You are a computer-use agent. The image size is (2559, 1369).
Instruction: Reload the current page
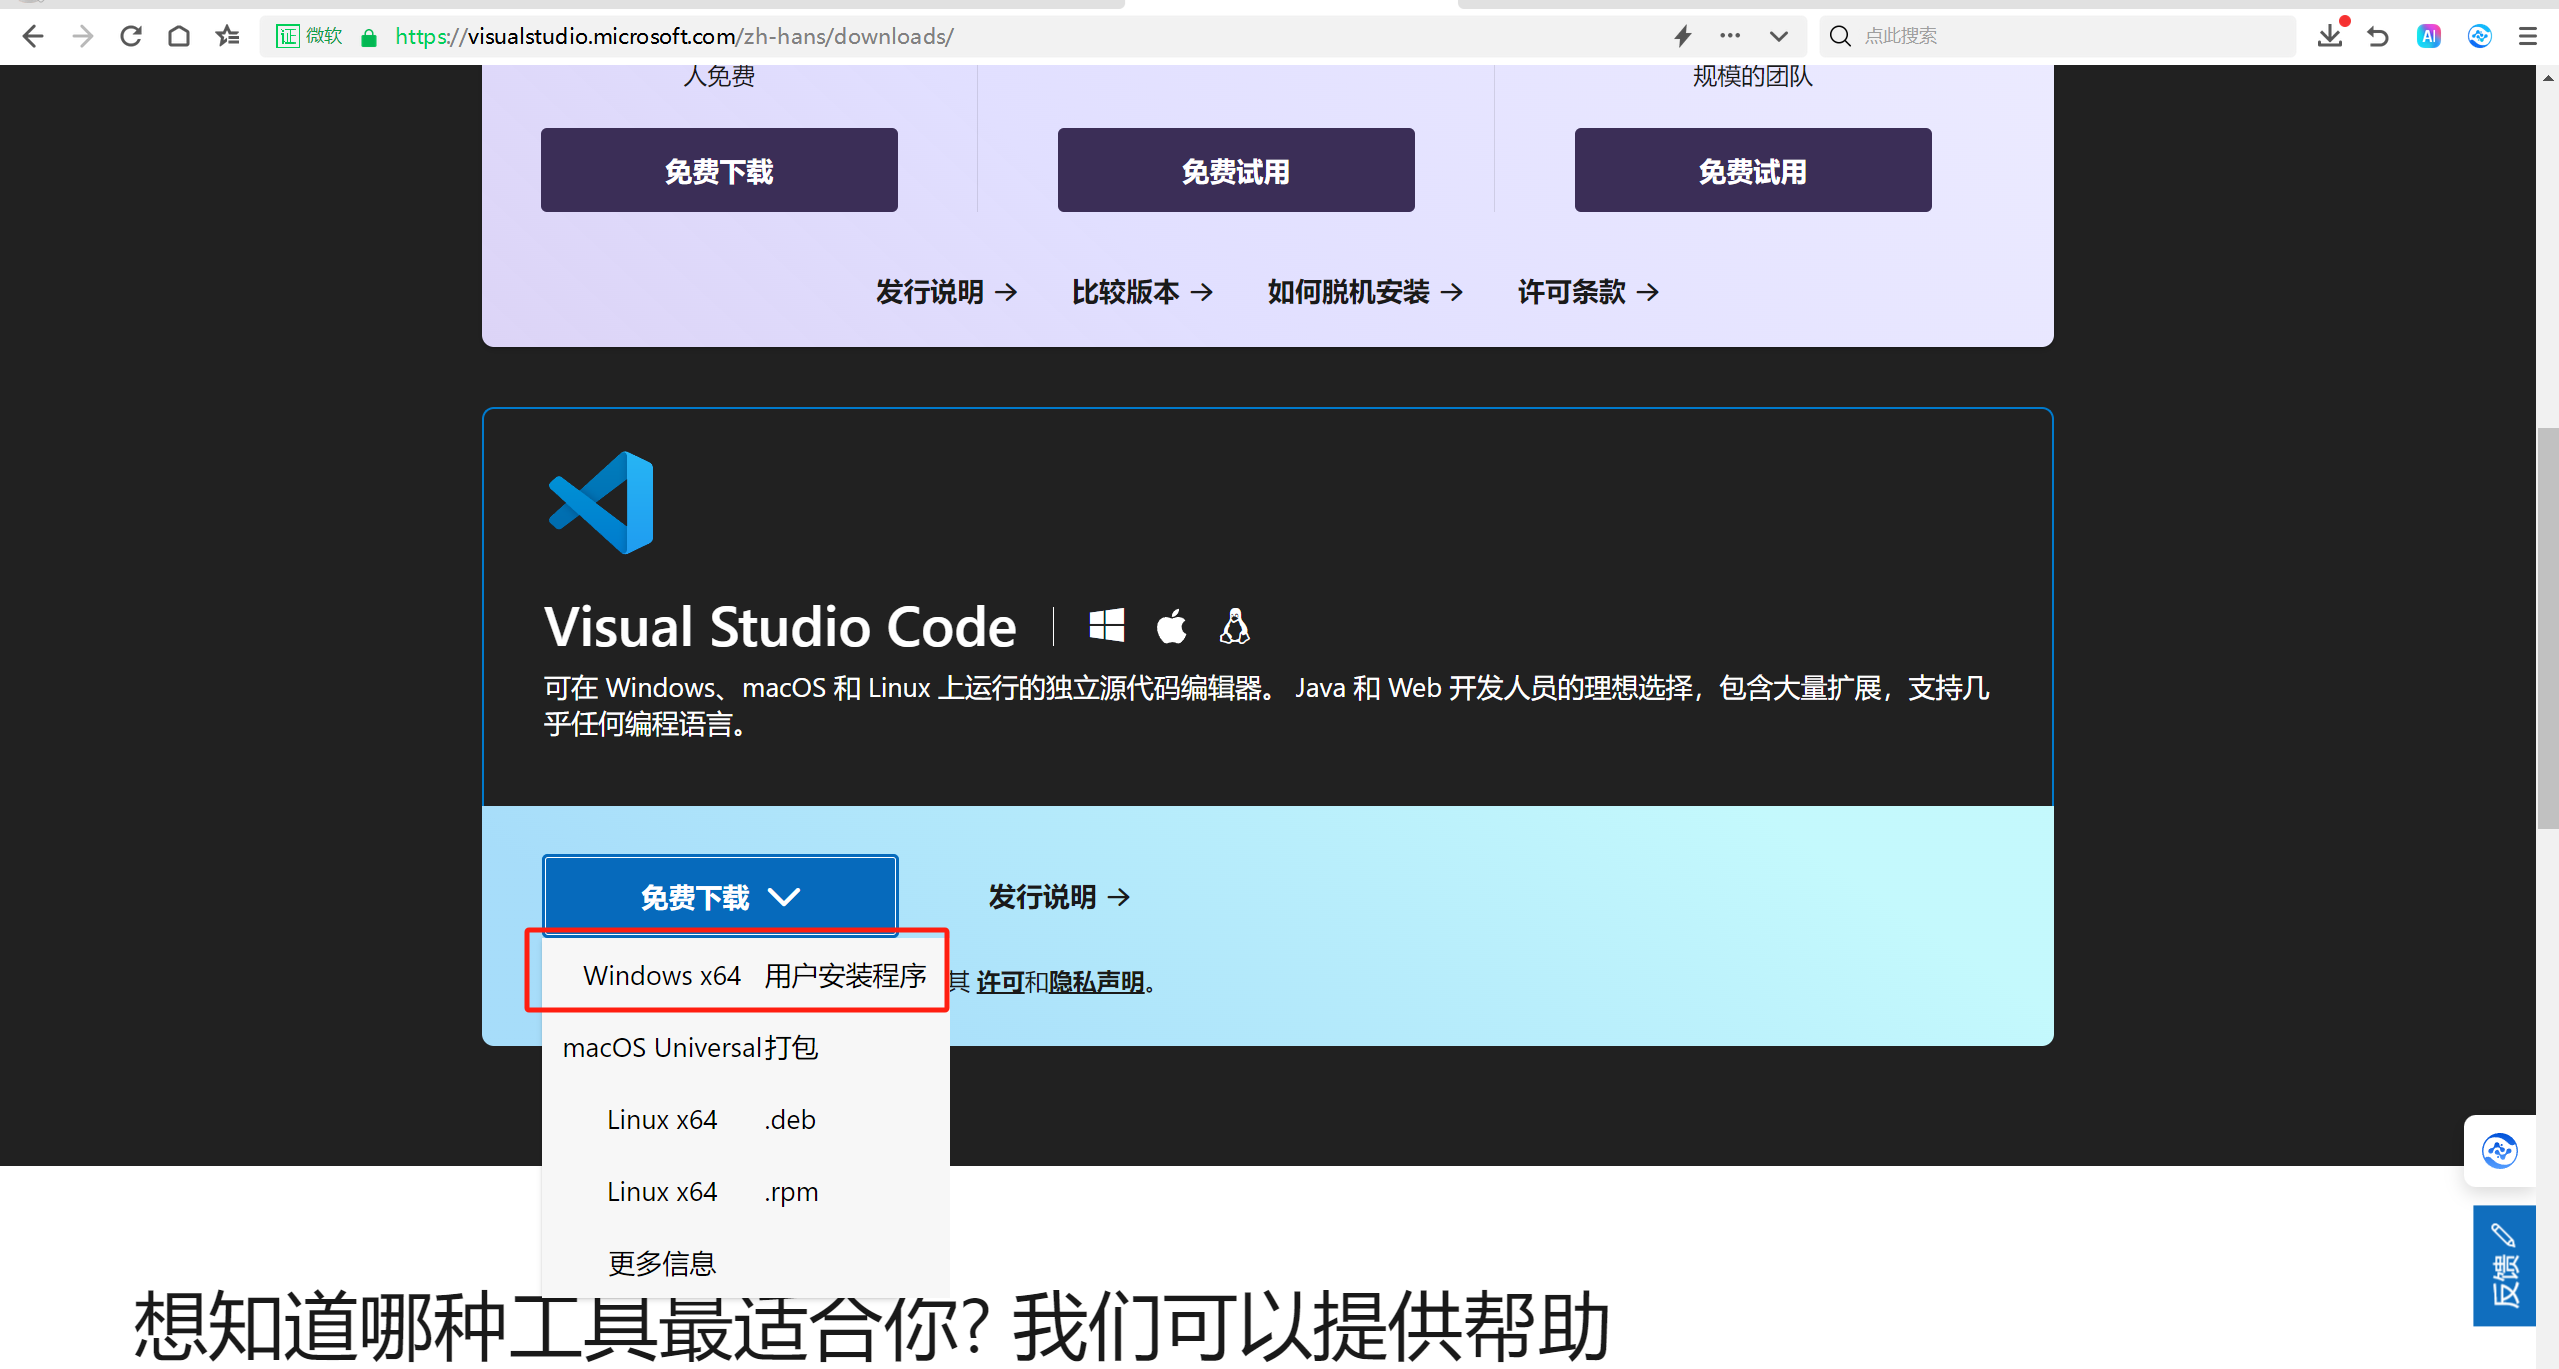click(x=131, y=37)
